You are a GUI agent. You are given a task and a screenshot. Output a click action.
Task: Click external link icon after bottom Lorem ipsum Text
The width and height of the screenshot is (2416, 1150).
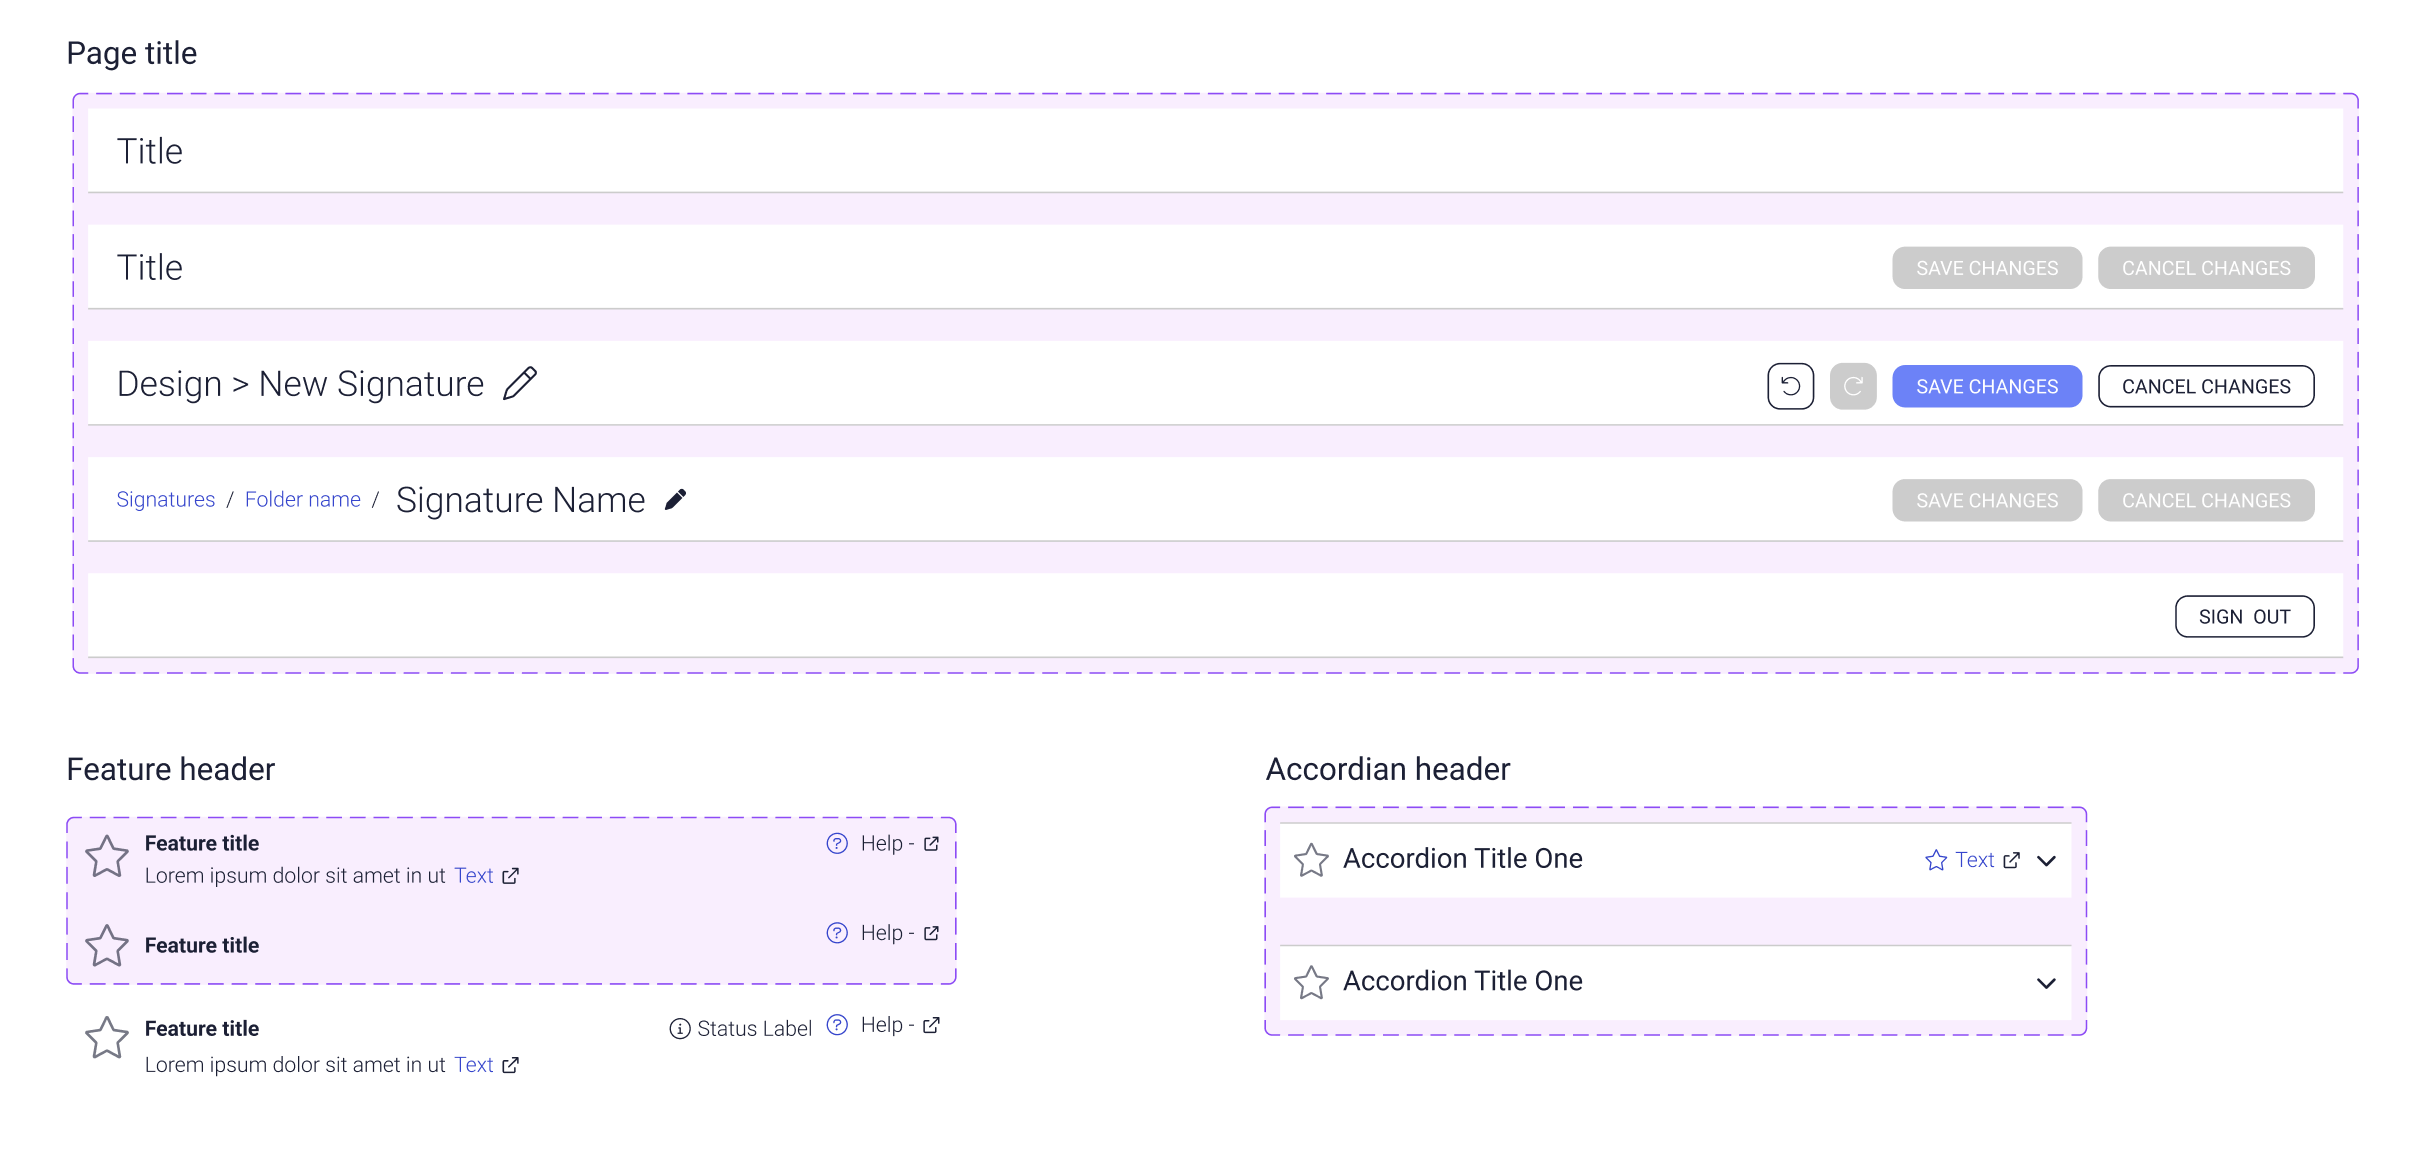point(510,1065)
